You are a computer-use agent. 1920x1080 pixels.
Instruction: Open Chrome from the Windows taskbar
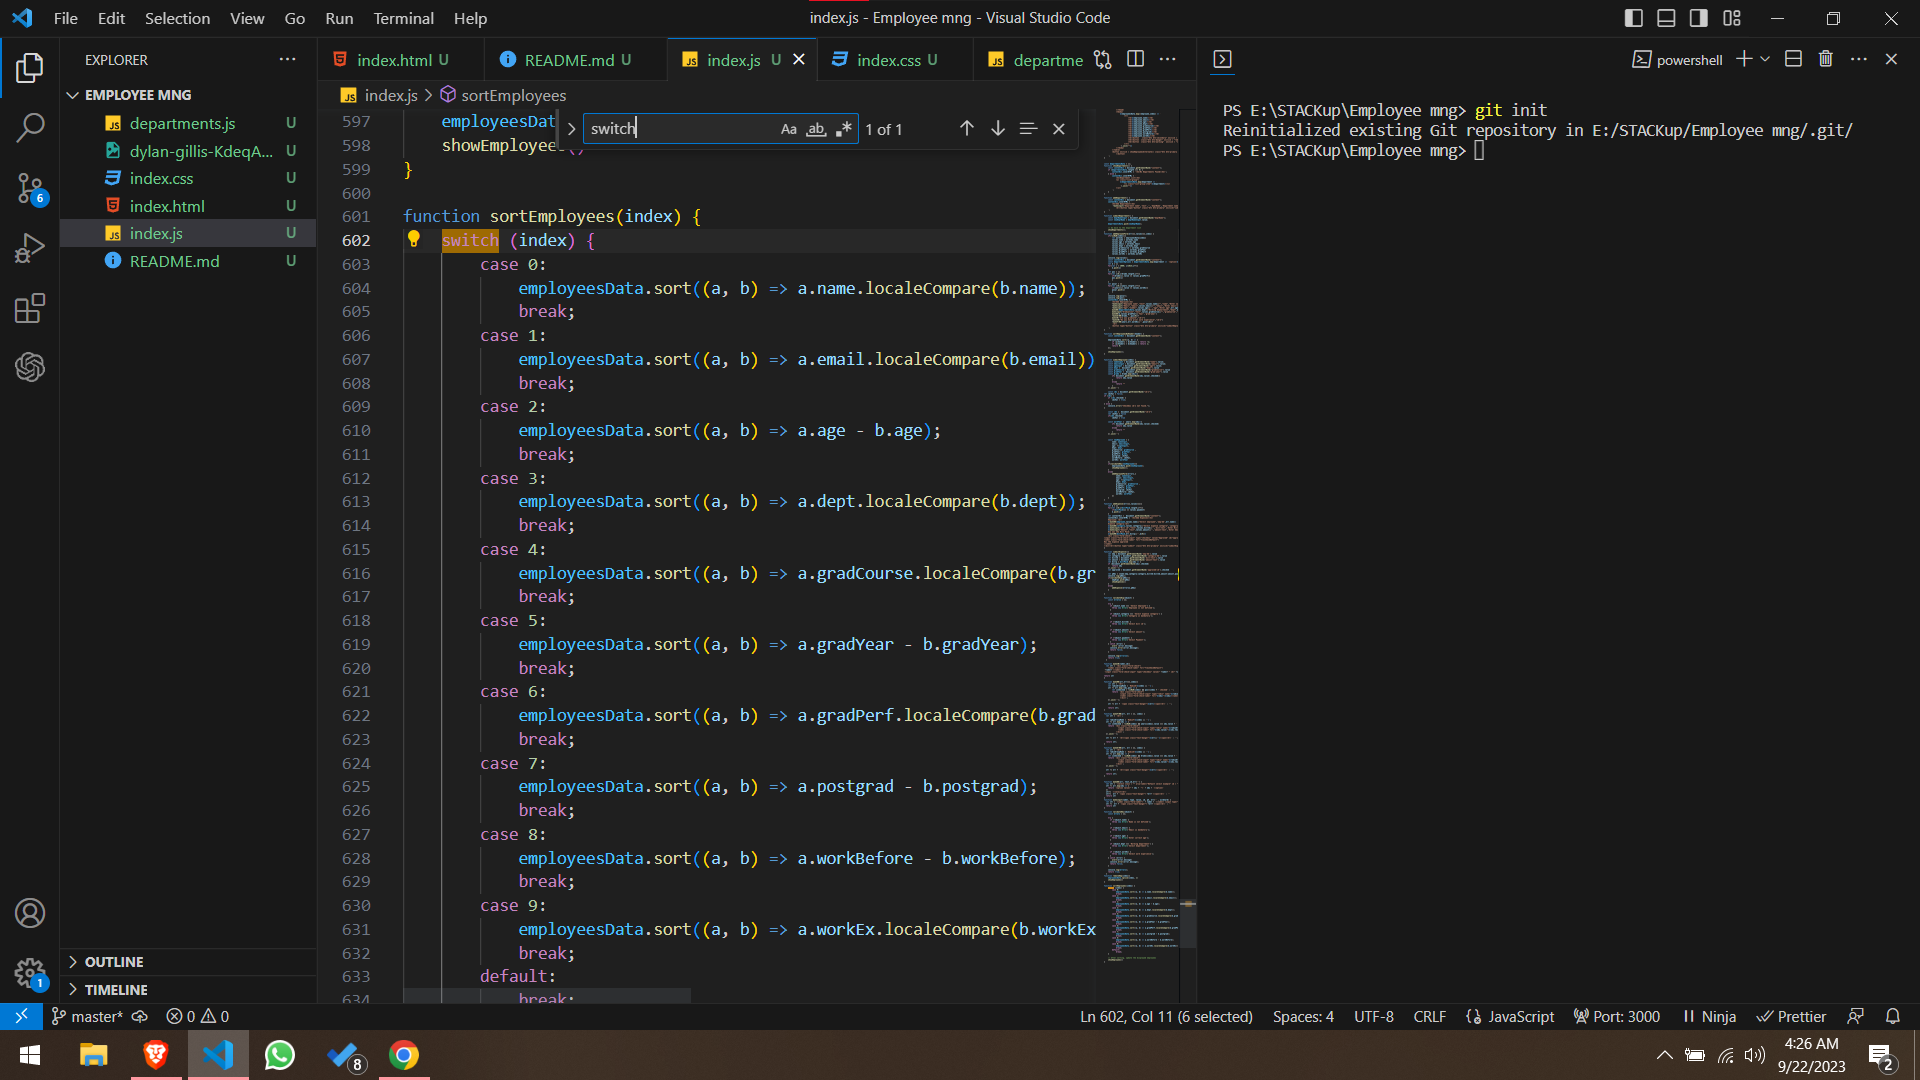[x=404, y=1055]
